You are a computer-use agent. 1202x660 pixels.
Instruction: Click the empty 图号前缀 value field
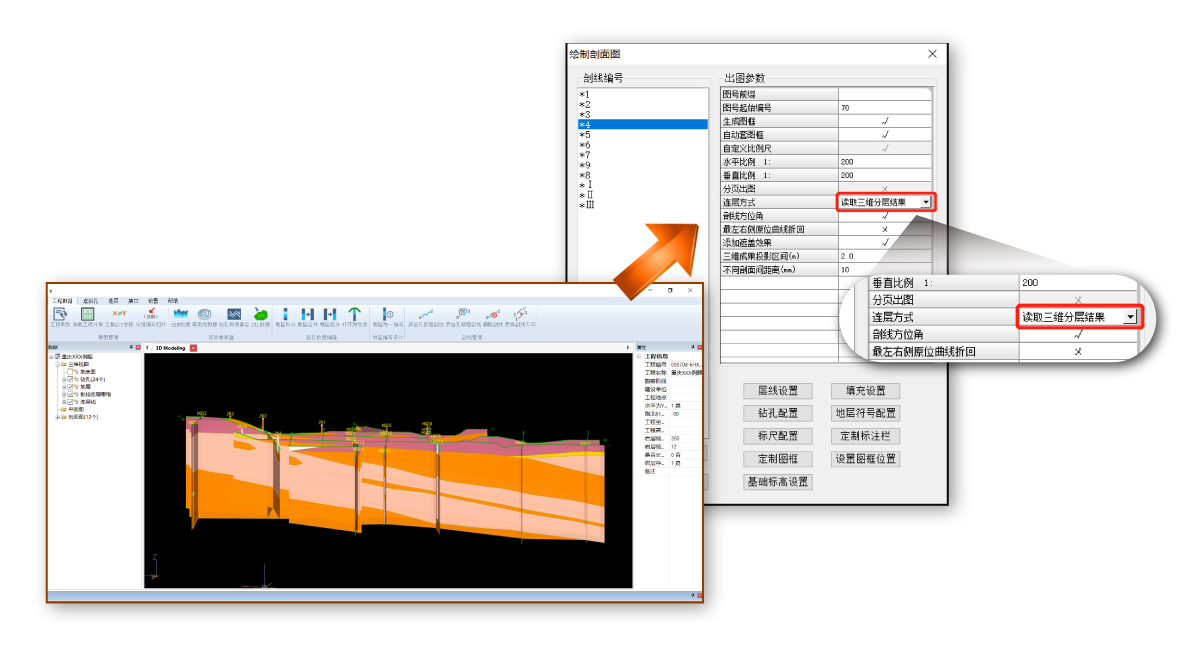[884, 94]
